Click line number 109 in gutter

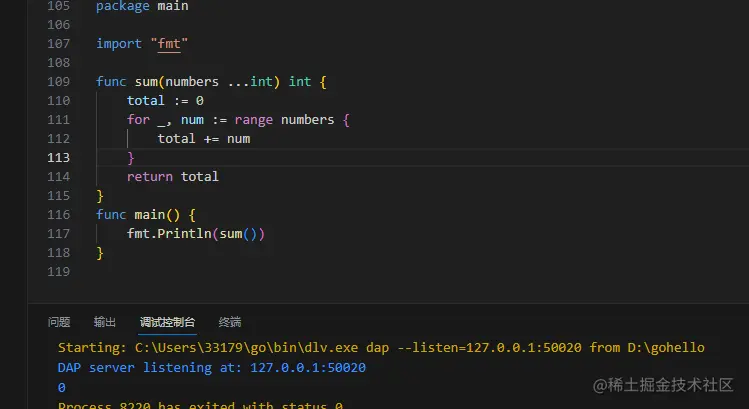[59, 82]
